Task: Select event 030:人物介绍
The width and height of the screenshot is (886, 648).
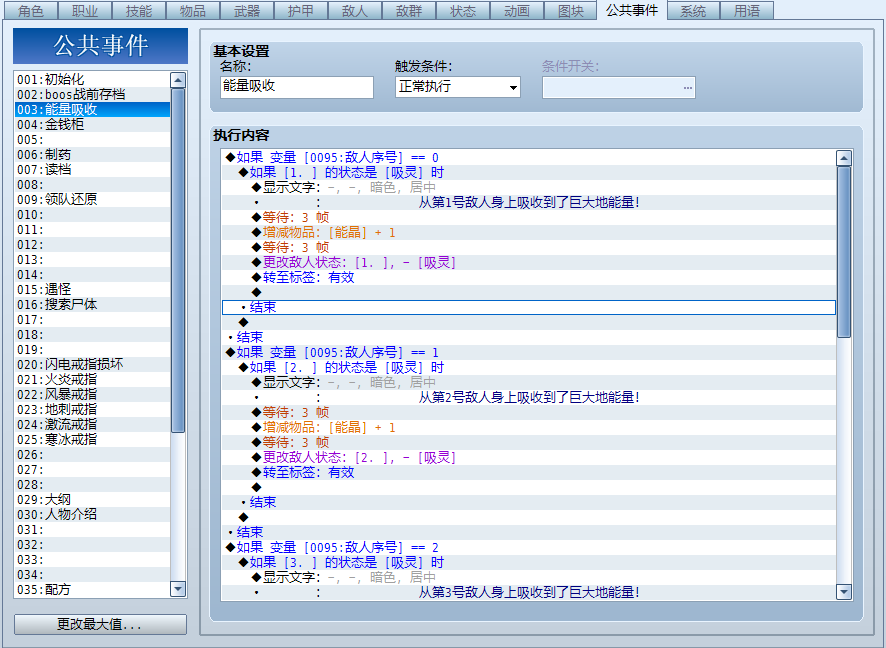Action: click(x=93, y=515)
